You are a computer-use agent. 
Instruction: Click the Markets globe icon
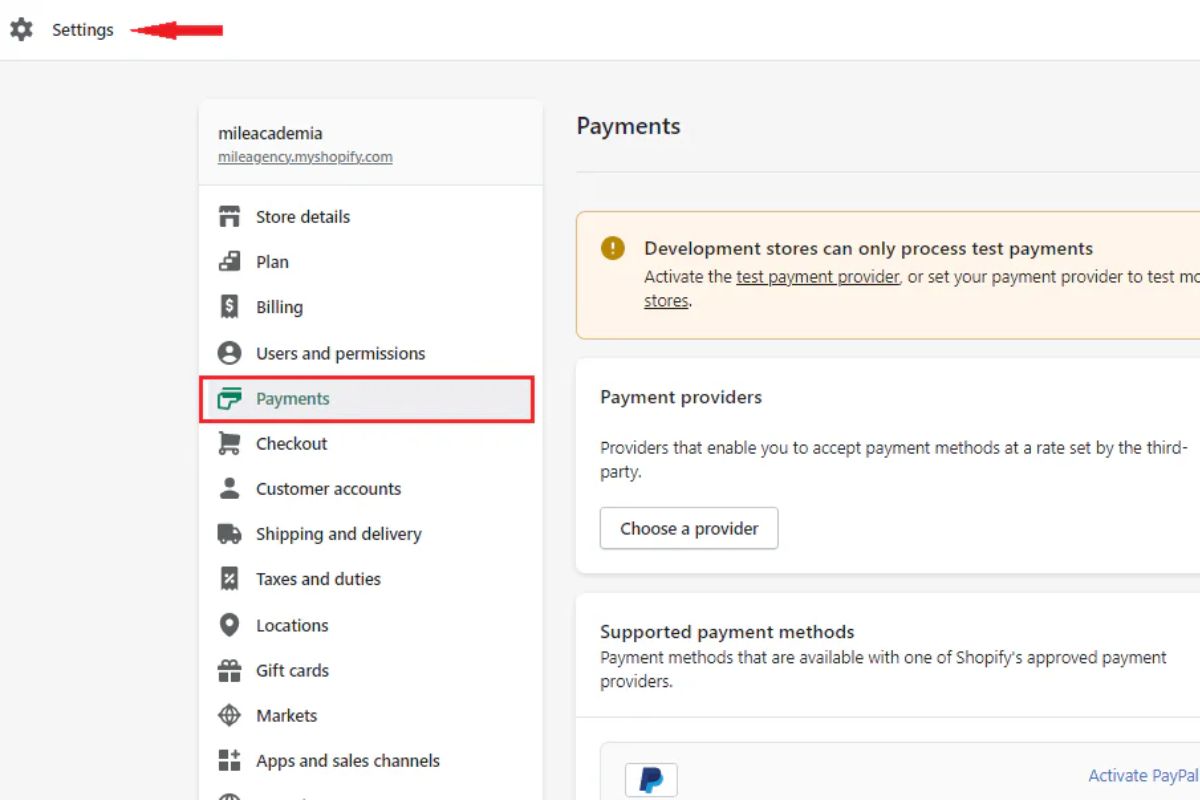(230, 715)
